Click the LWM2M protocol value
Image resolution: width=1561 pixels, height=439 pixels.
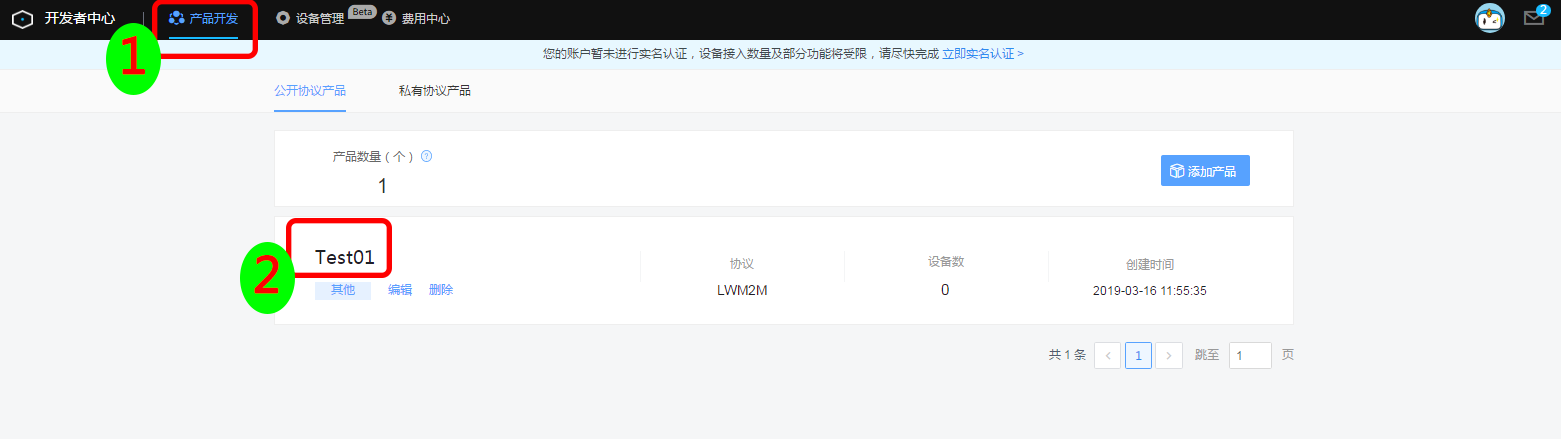click(x=742, y=291)
